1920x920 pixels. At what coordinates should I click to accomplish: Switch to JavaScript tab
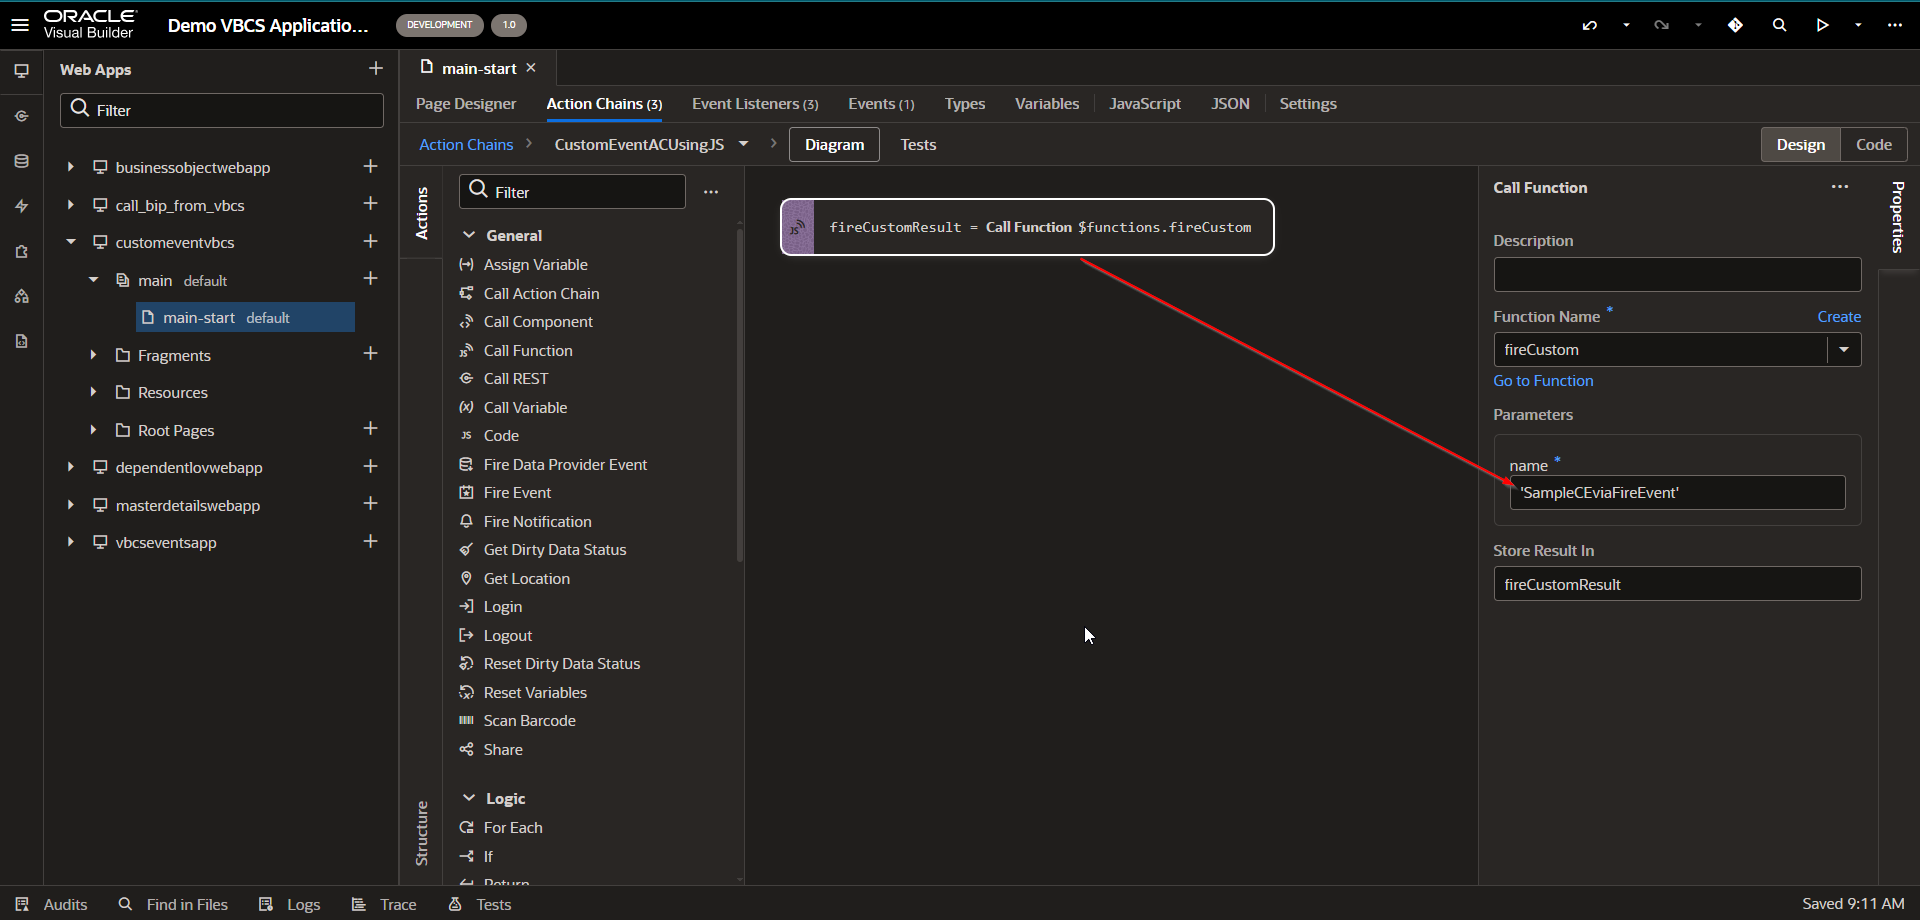point(1145,104)
